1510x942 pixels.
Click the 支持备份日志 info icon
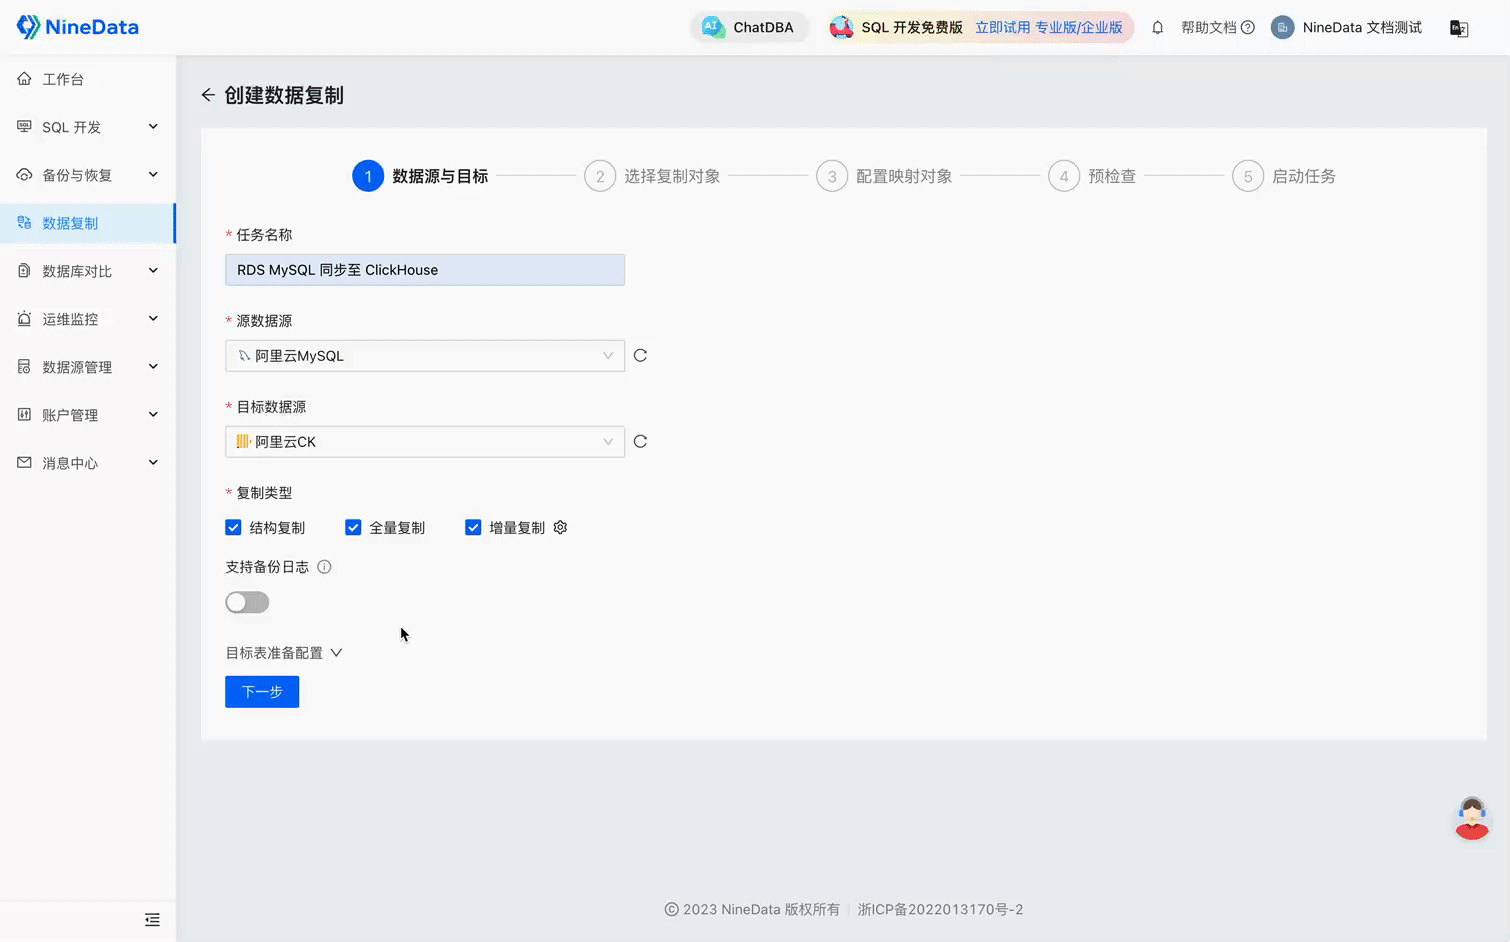[323, 566]
